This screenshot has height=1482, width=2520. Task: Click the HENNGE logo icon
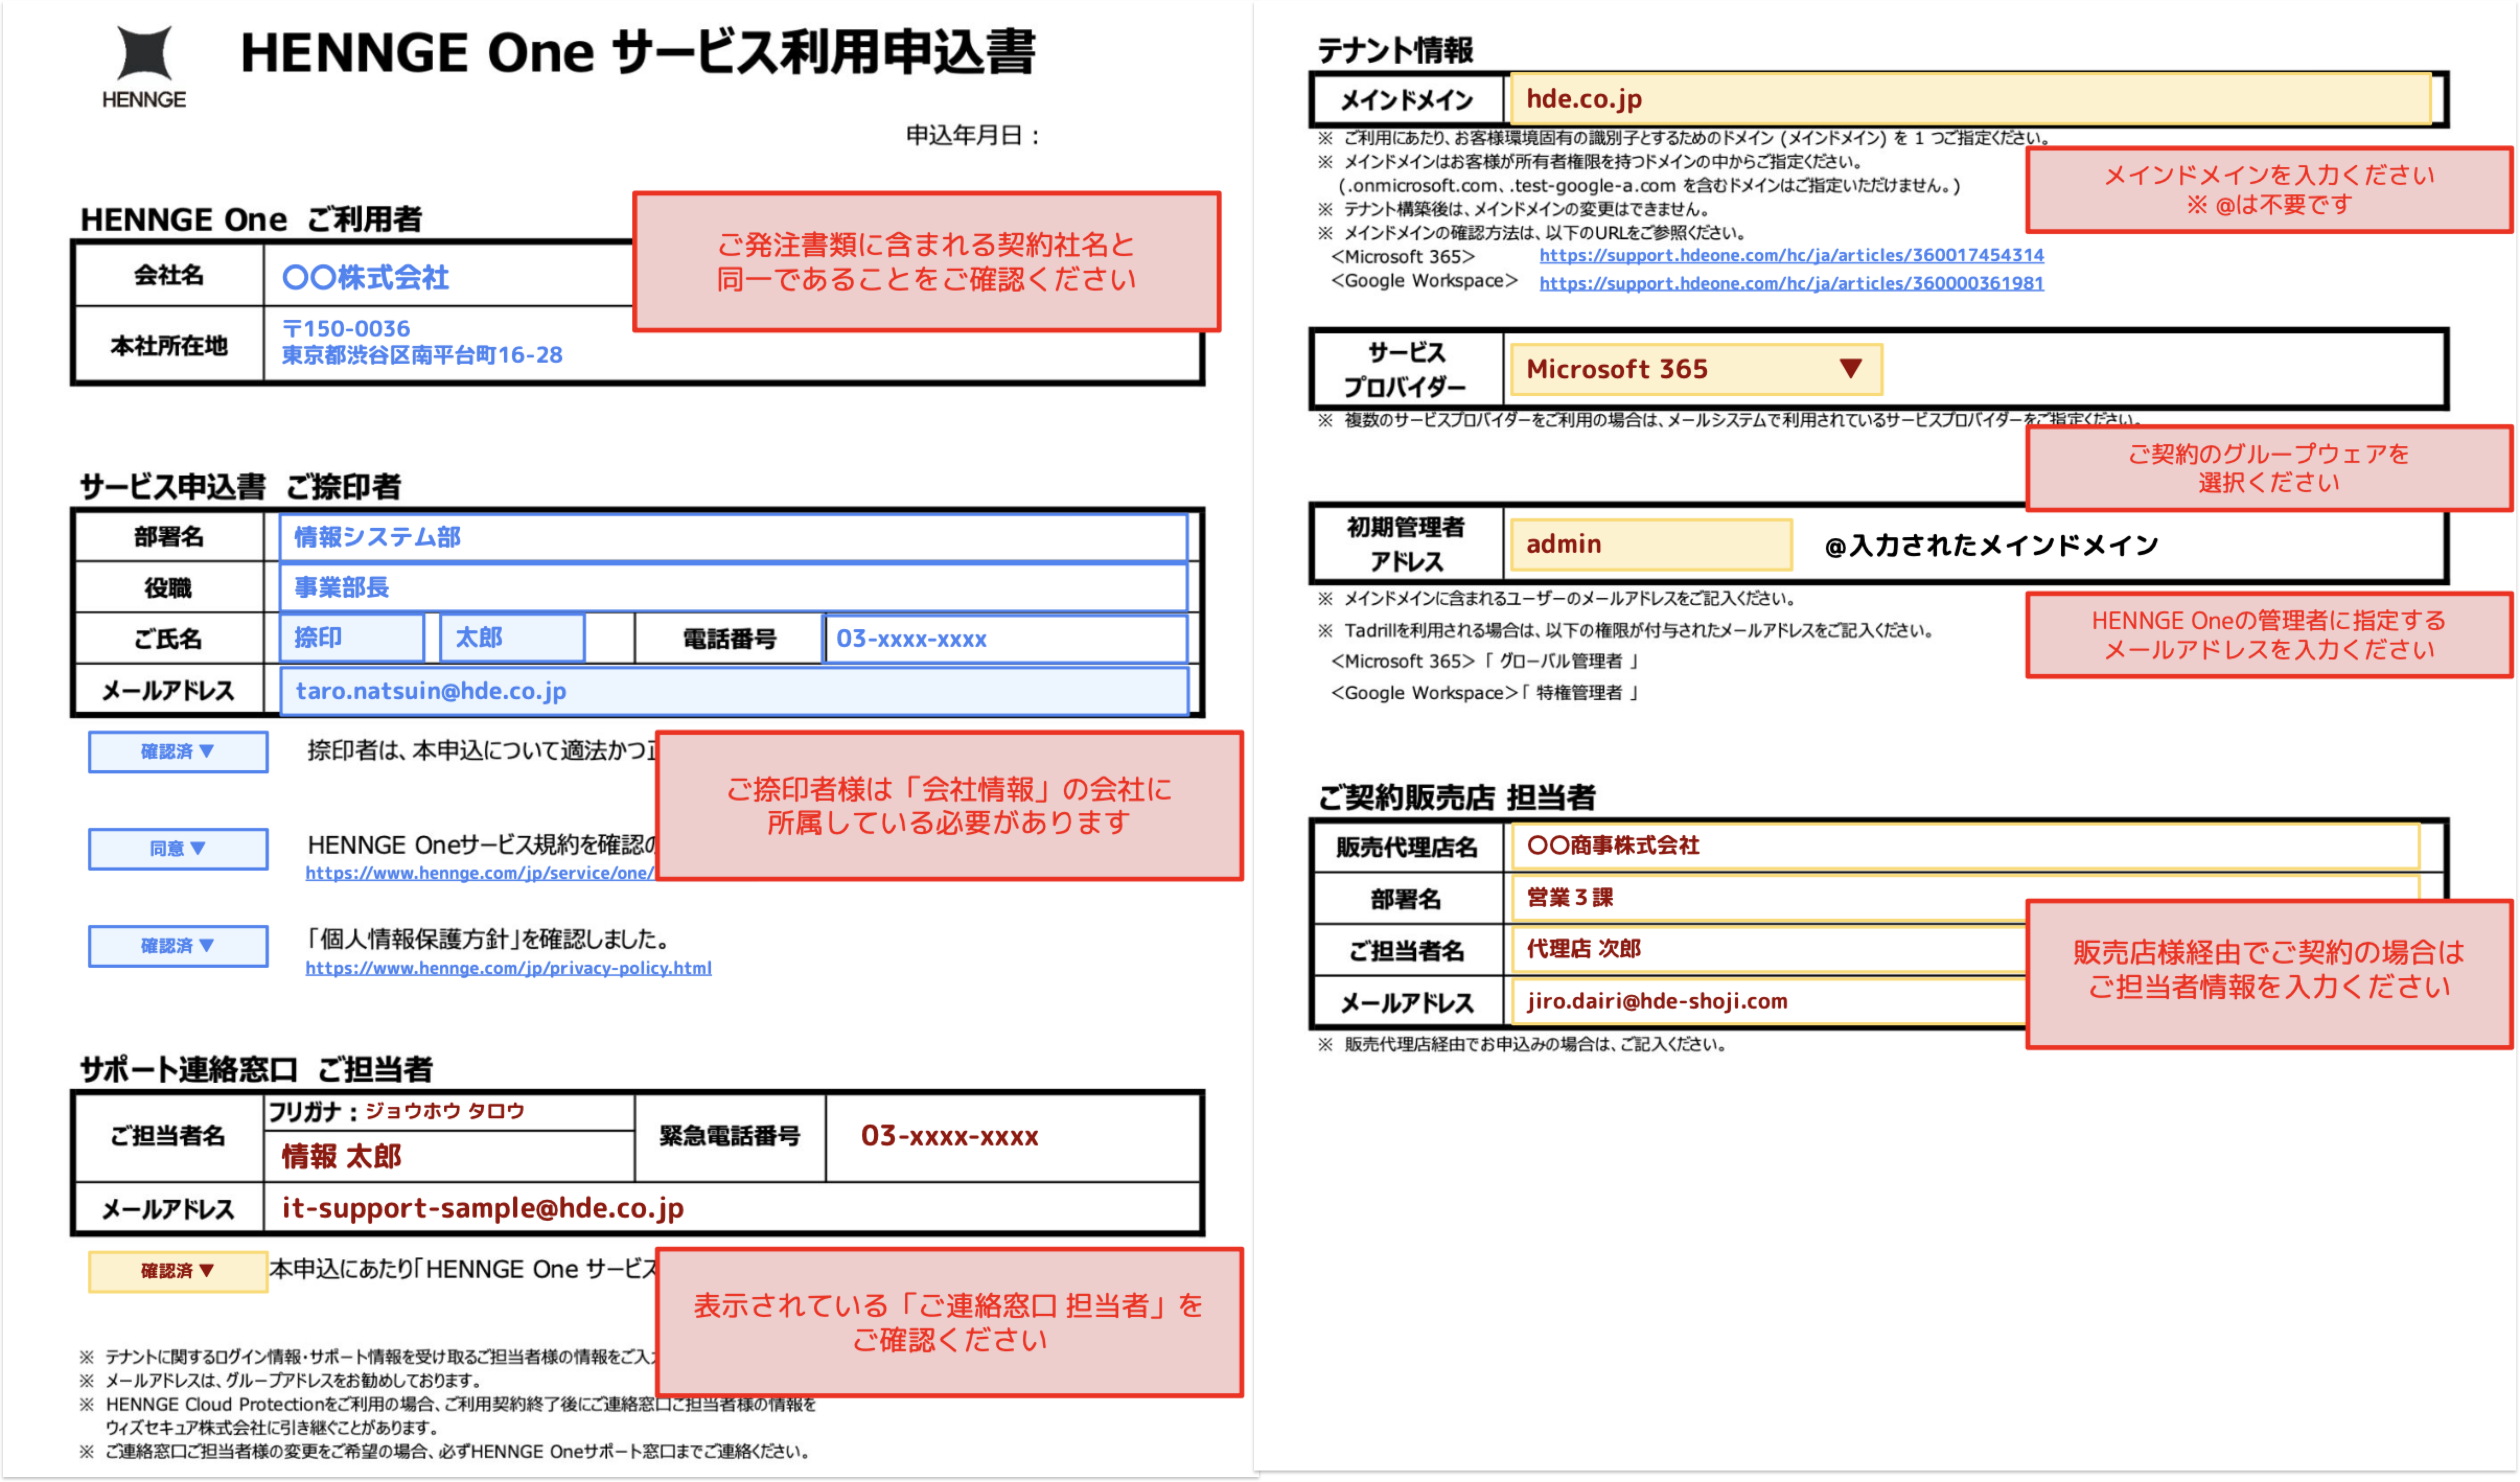(144, 54)
